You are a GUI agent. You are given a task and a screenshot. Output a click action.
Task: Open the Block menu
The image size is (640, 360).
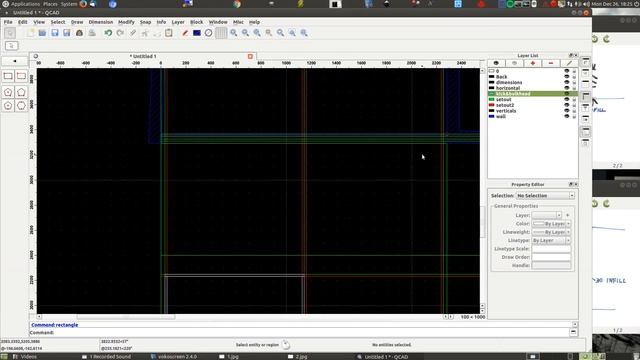click(197, 22)
